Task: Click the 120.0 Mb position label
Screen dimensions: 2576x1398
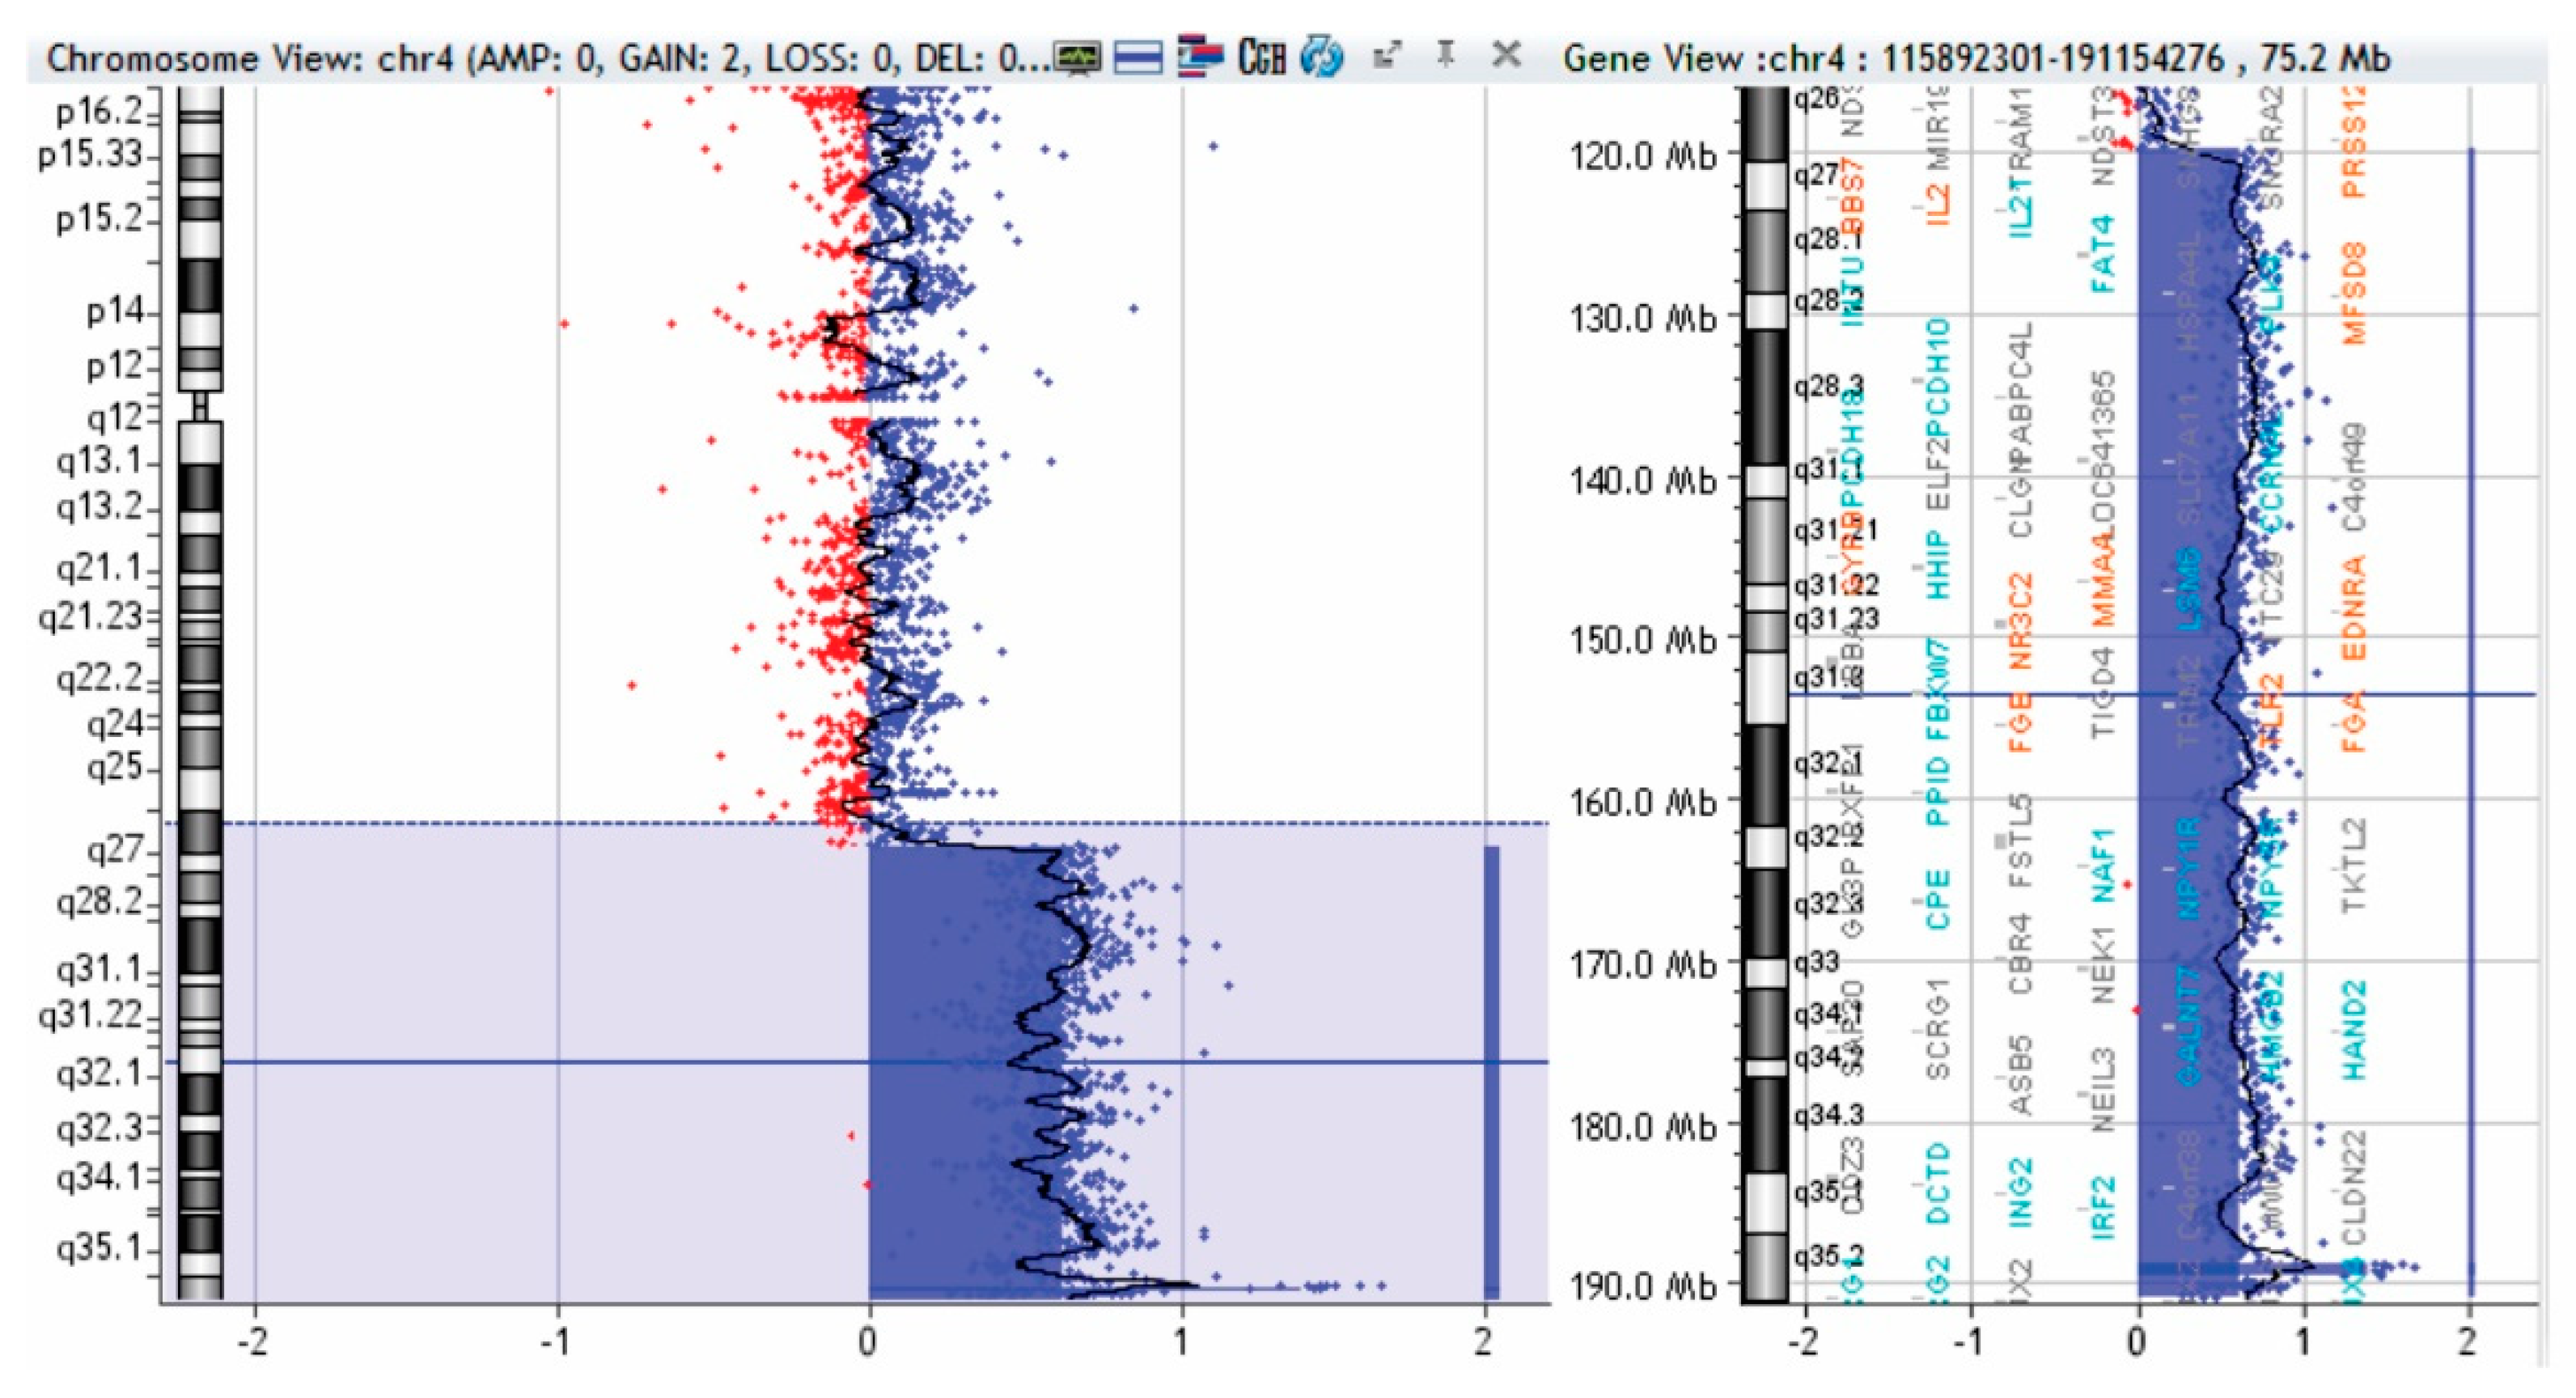Action: pyautogui.click(x=1643, y=156)
